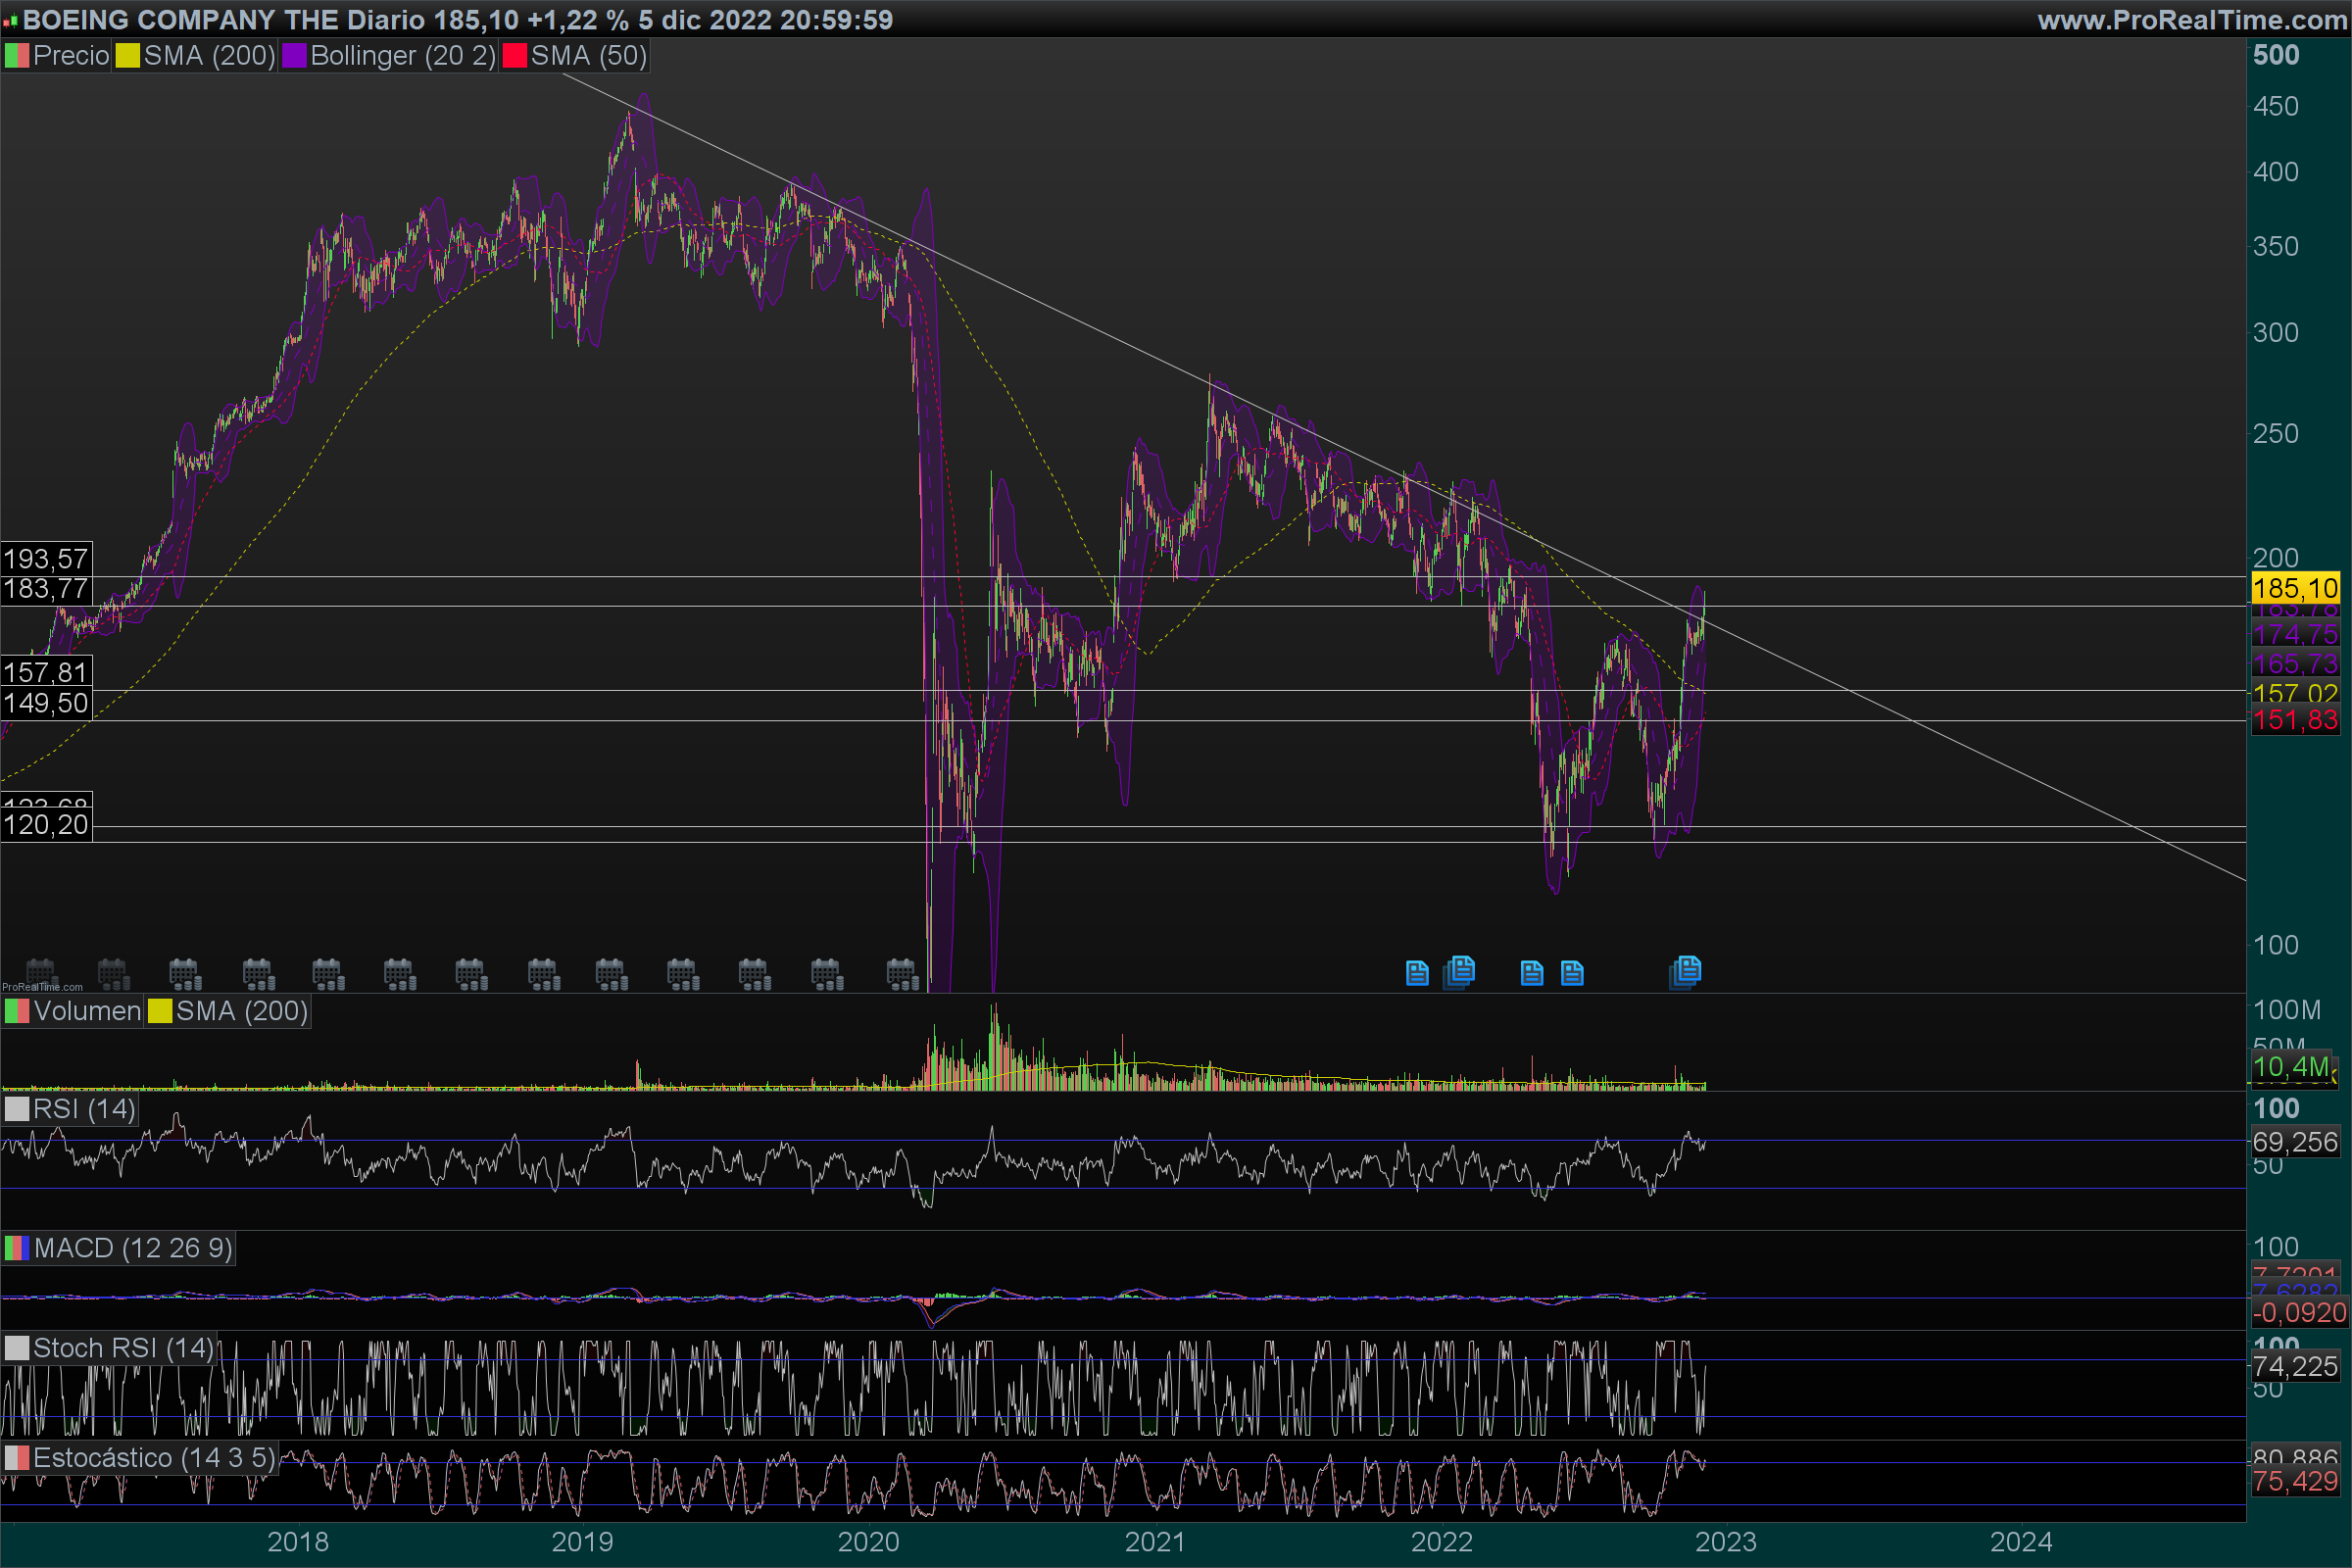Open the www.ProRealTime.com link at top right

coord(2192,20)
